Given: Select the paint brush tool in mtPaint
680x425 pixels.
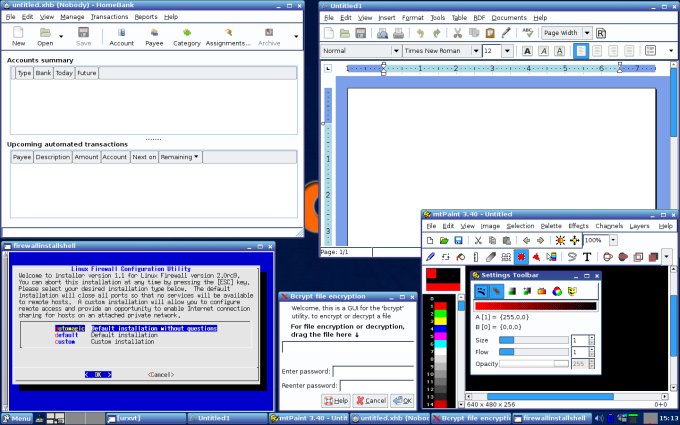Looking at the screenshot, I should click(x=430, y=257).
